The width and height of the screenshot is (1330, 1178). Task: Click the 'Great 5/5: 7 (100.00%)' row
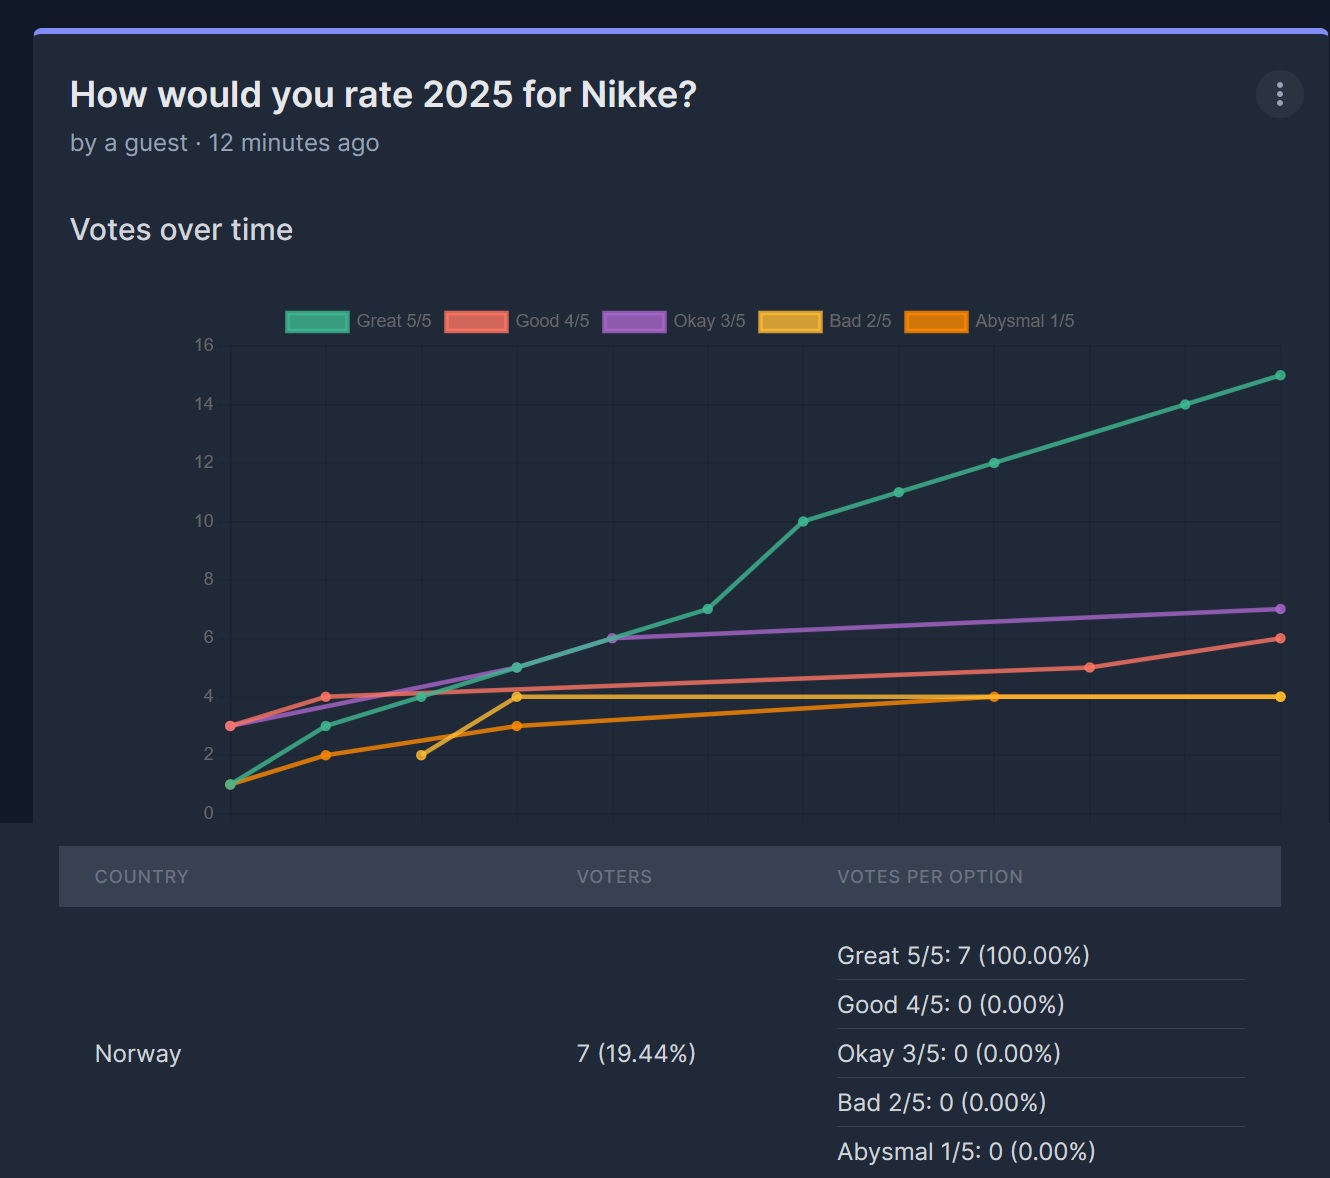pos(1041,955)
